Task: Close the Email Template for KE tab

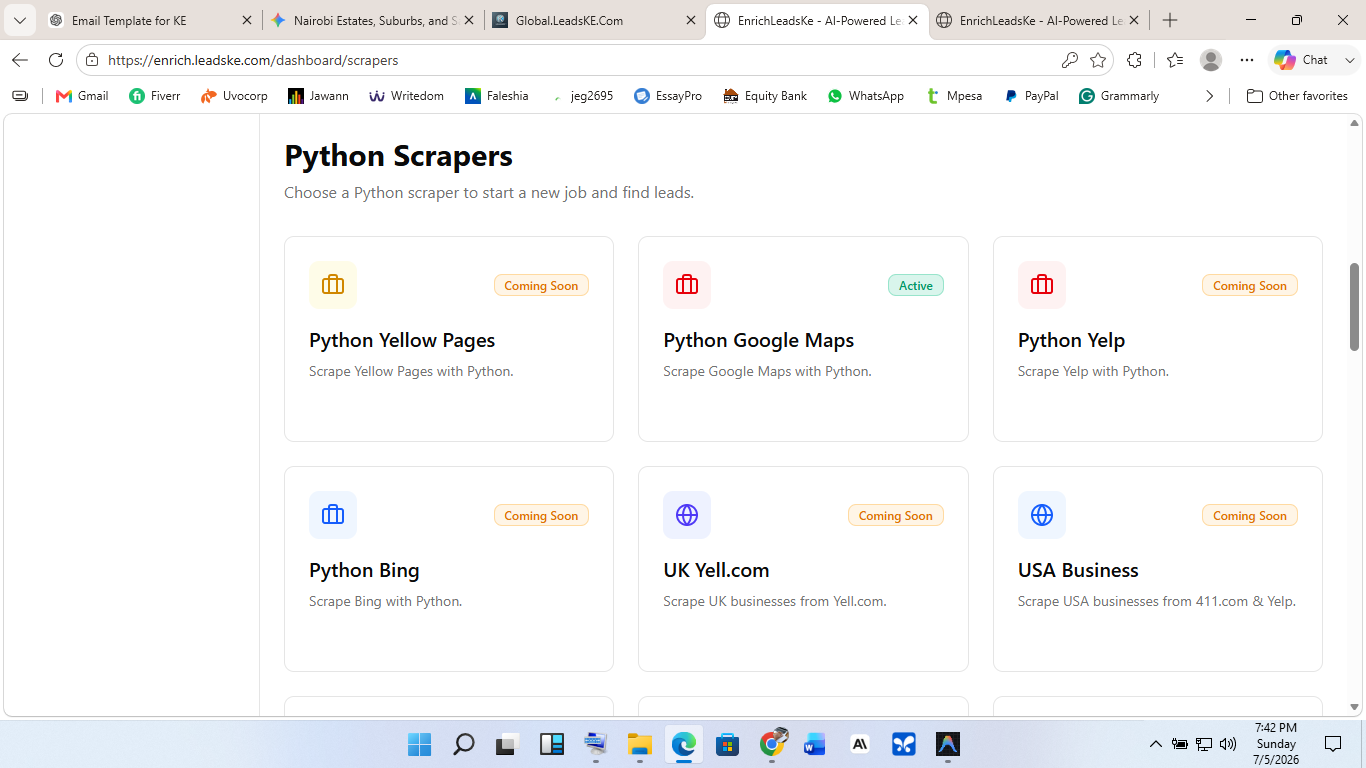Action: pyautogui.click(x=247, y=20)
